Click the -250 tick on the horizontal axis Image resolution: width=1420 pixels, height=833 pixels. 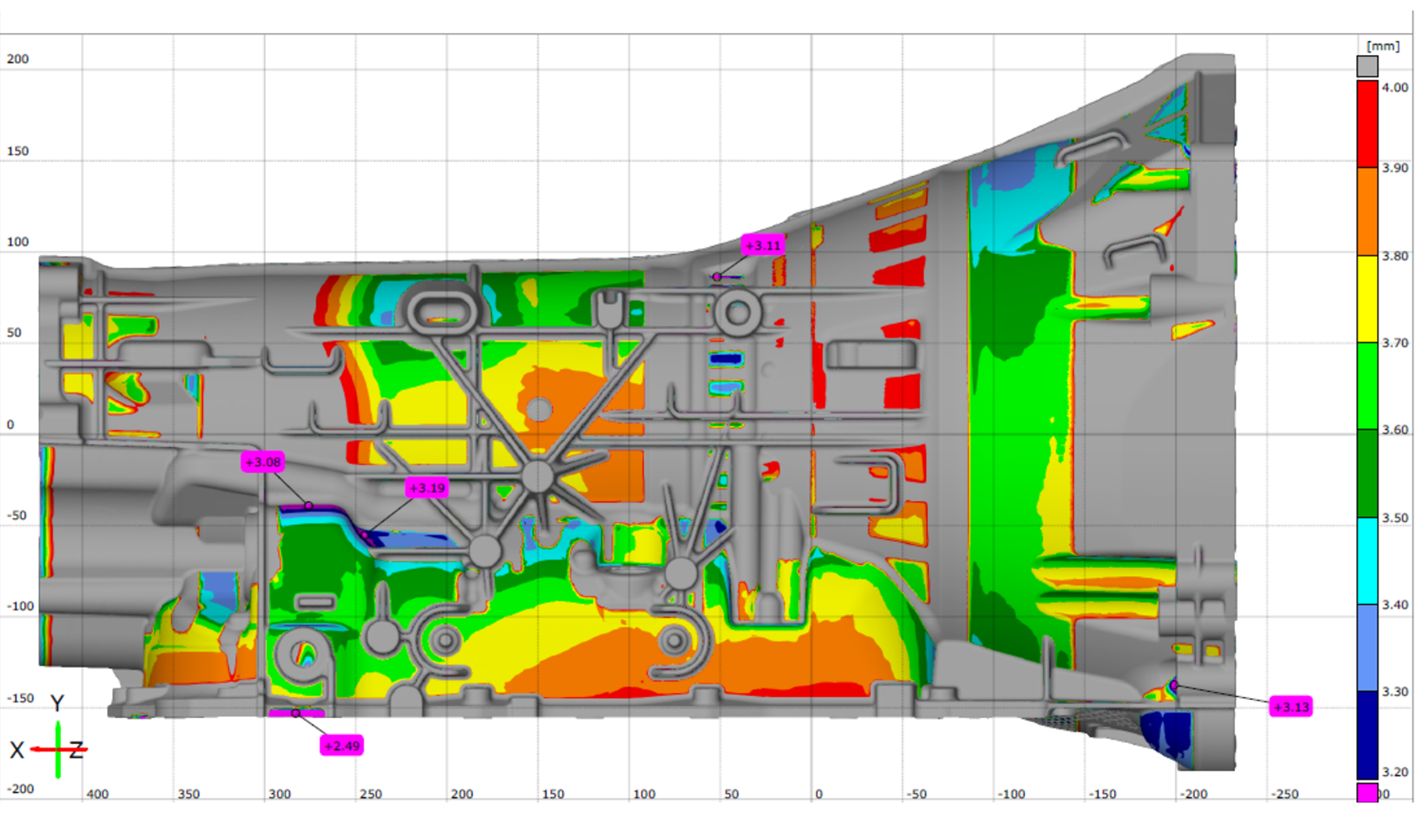coord(1284,794)
